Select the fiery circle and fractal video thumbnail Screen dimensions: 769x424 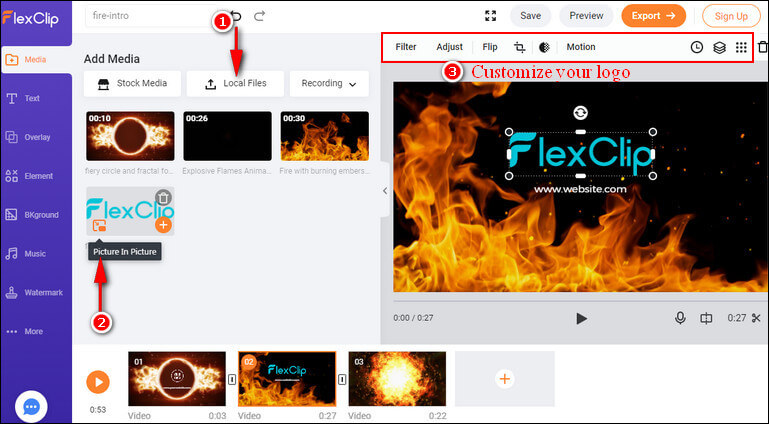pos(130,136)
